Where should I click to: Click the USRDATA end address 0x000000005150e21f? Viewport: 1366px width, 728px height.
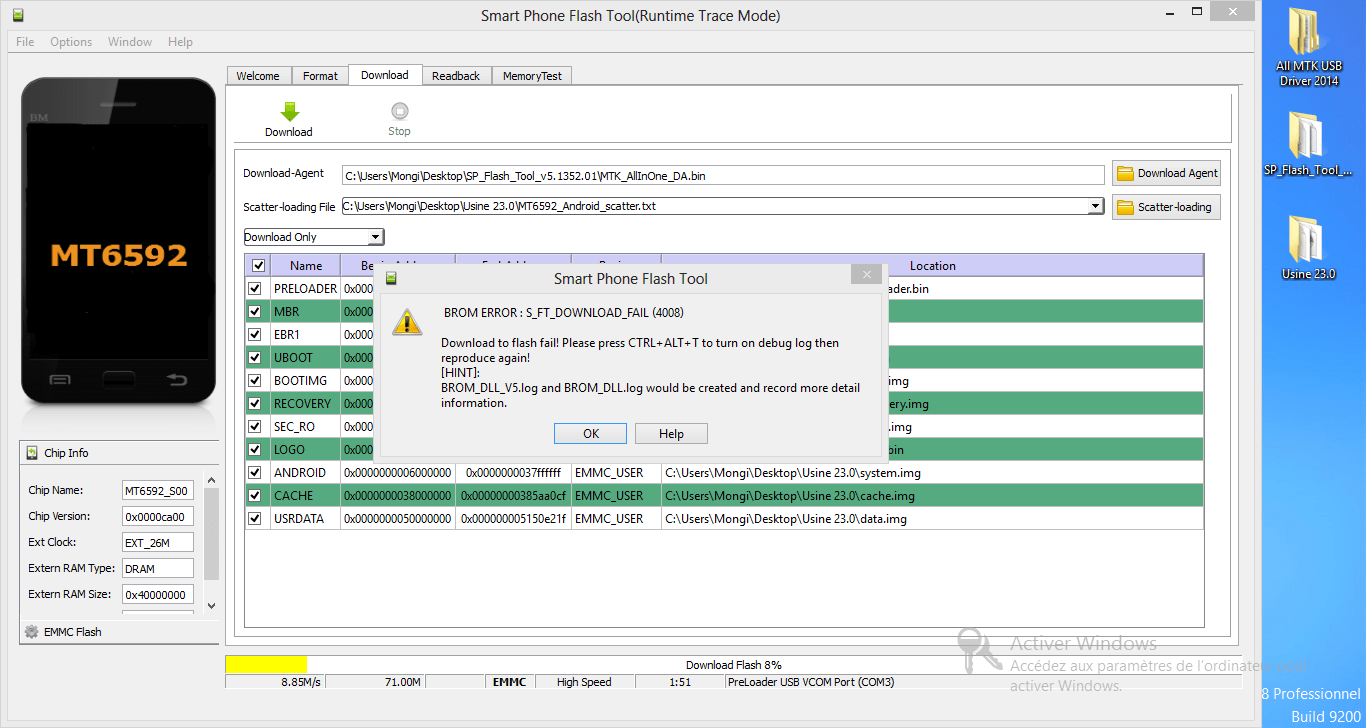tap(513, 519)
